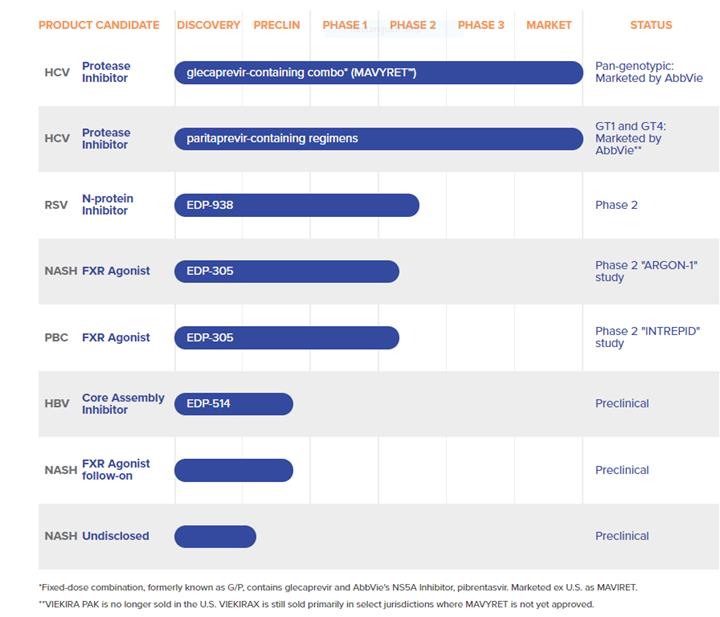Click the VIEKIRA PAK footnote text

coord(316,604)
